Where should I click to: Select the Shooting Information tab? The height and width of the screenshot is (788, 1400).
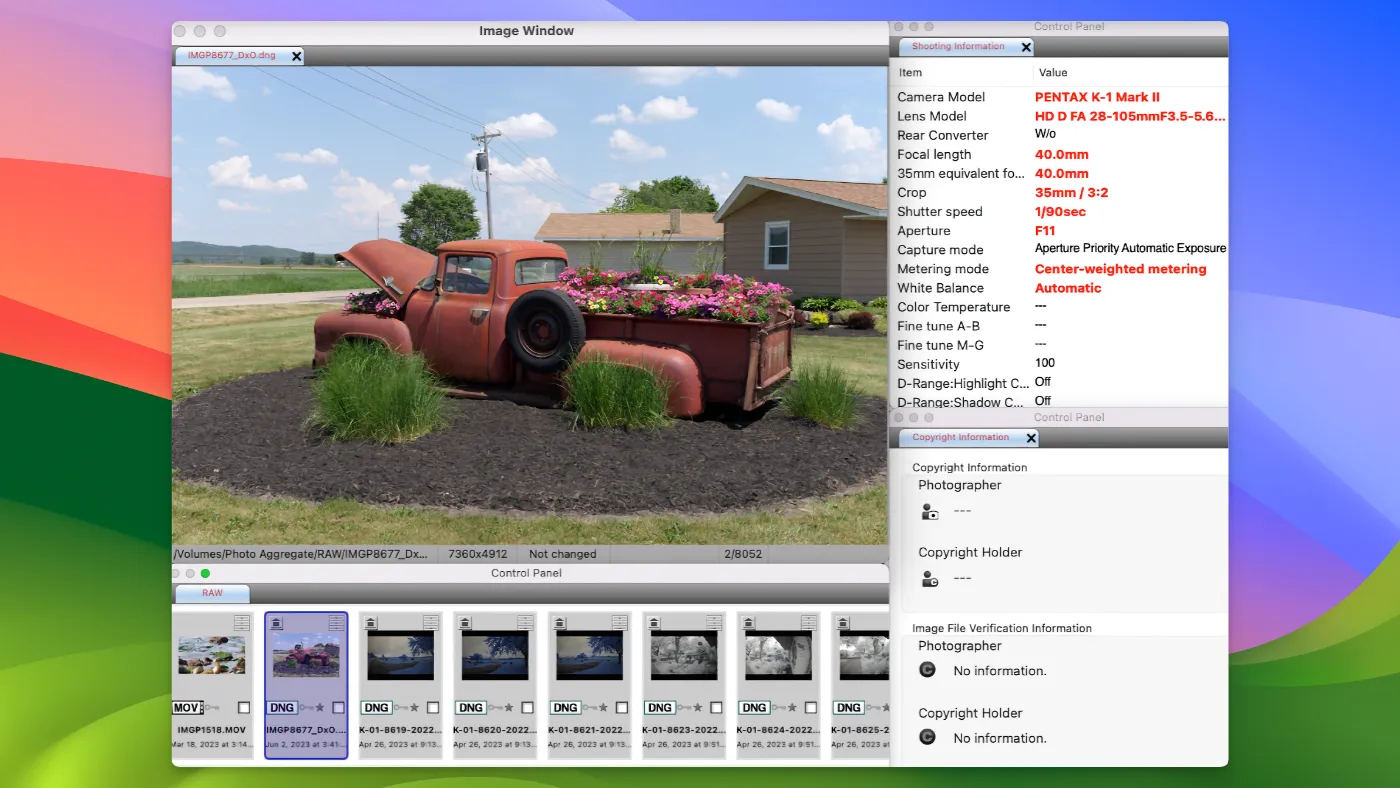tap(958, 47)
